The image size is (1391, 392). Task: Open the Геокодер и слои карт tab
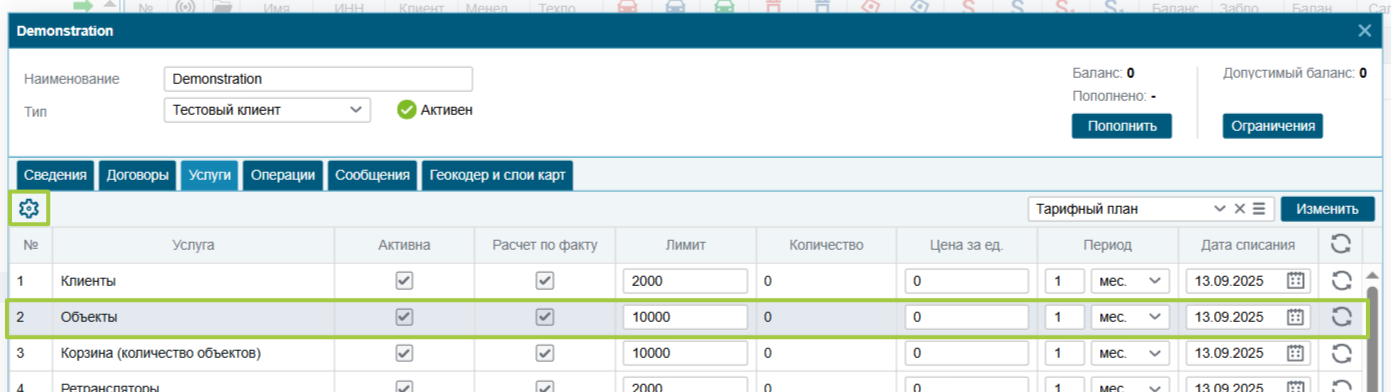[497, 175]
